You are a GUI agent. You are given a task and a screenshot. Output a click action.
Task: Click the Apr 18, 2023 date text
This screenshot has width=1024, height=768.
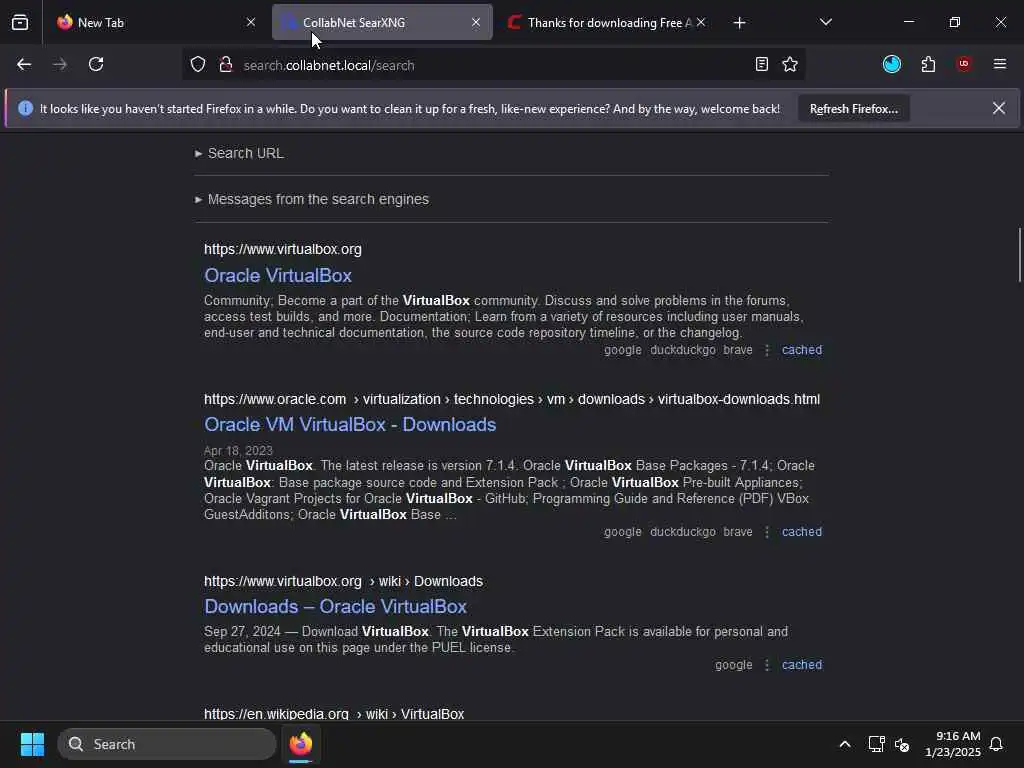[238, 451]
